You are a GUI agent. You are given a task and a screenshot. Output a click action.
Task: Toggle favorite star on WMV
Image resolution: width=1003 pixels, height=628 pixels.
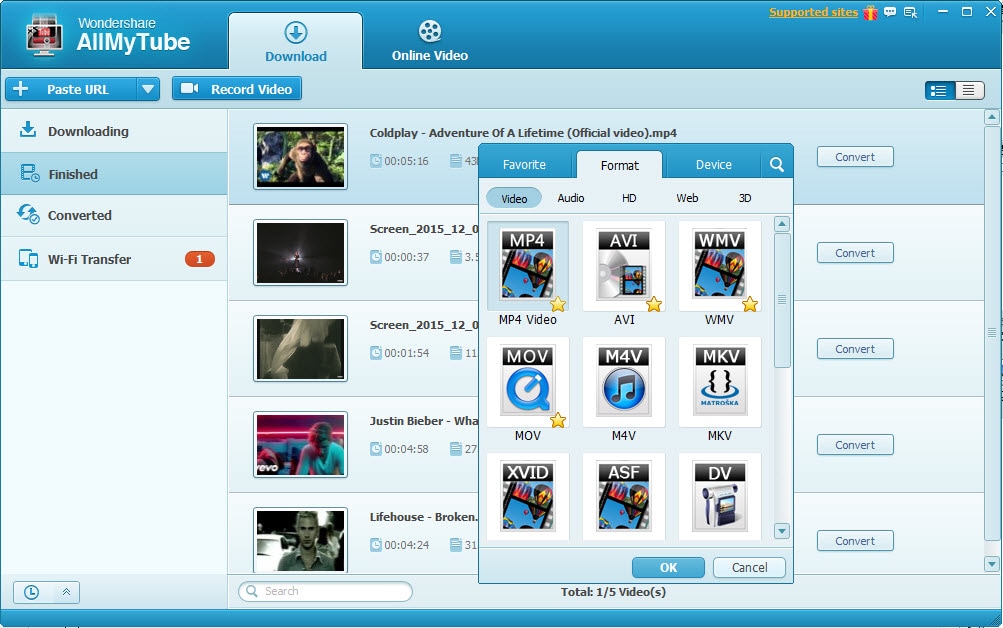pyautogui.click(x=750, y=304)
